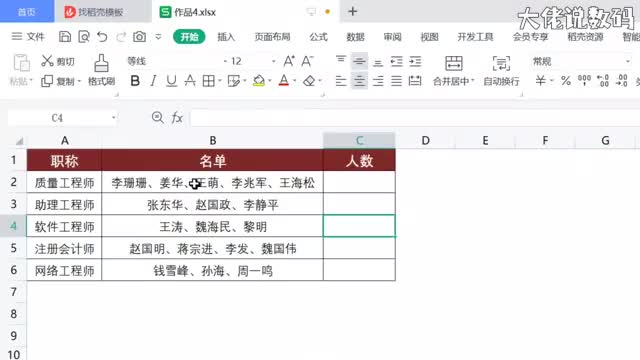This screenshot has width=640, height=360.
Task: Toggle Underline formatting
Action: (x=171, y=81)
